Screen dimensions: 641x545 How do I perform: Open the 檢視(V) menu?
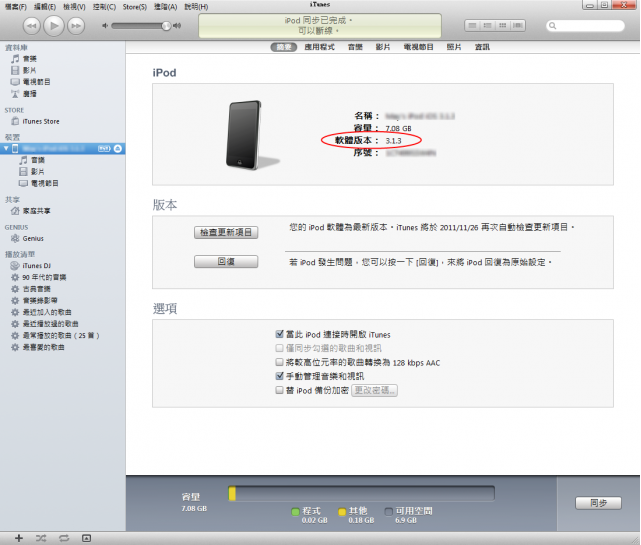74,7
